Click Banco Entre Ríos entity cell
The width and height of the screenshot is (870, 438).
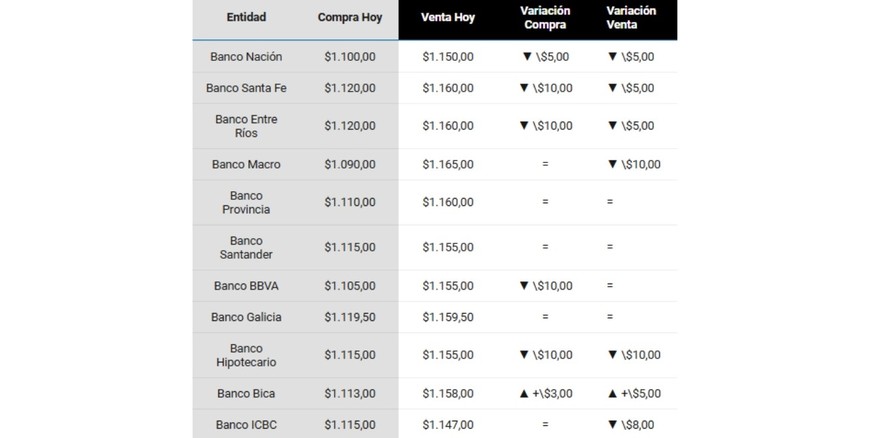pyautogui.click(x=246, y=126)
